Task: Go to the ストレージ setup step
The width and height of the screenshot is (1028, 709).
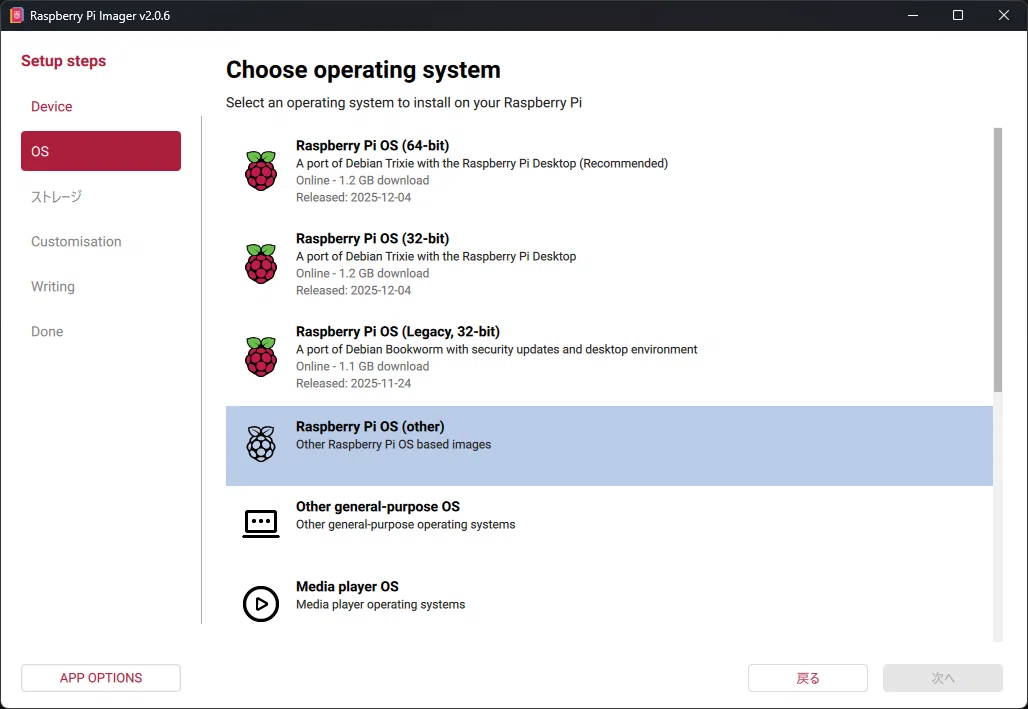Action: [56, 197]
